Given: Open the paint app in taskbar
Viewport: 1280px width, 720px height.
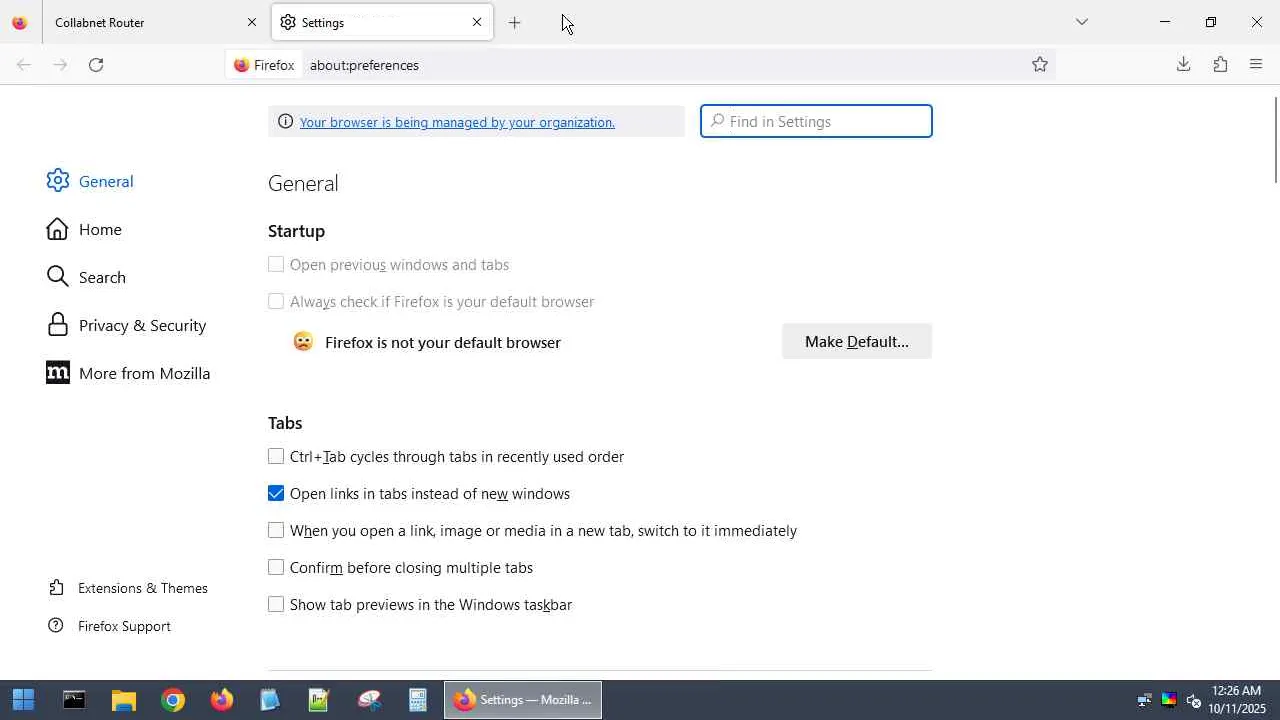Looking at the screenshot, I should tap(369, 700).
